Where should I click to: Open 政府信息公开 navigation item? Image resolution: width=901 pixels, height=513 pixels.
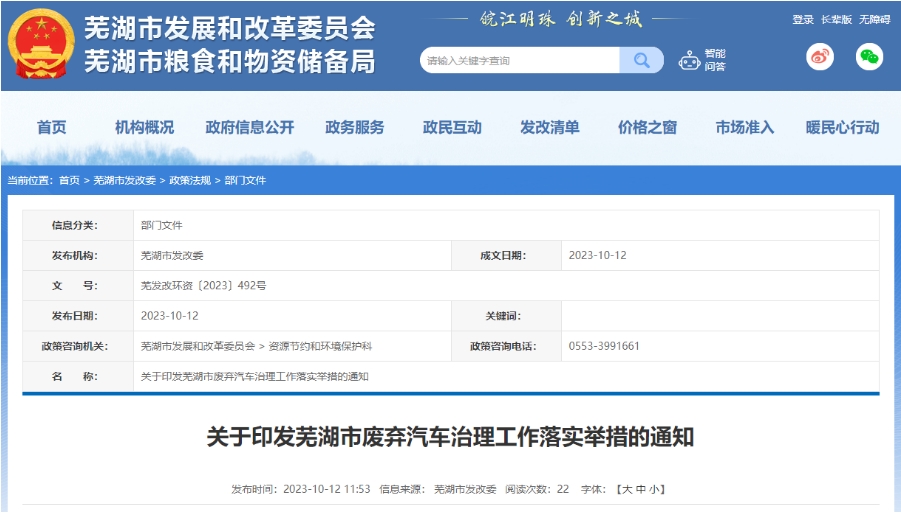[x=250, y=128]
